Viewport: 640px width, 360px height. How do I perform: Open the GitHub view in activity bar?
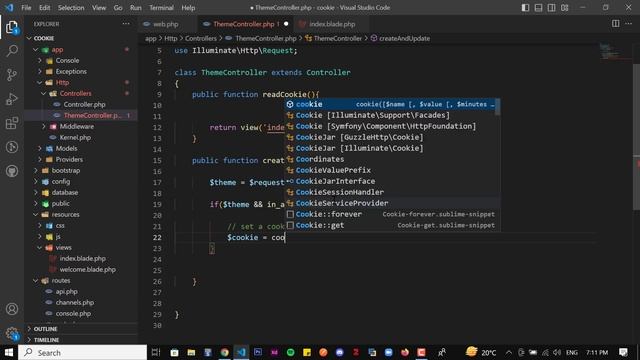click(12, 171)
